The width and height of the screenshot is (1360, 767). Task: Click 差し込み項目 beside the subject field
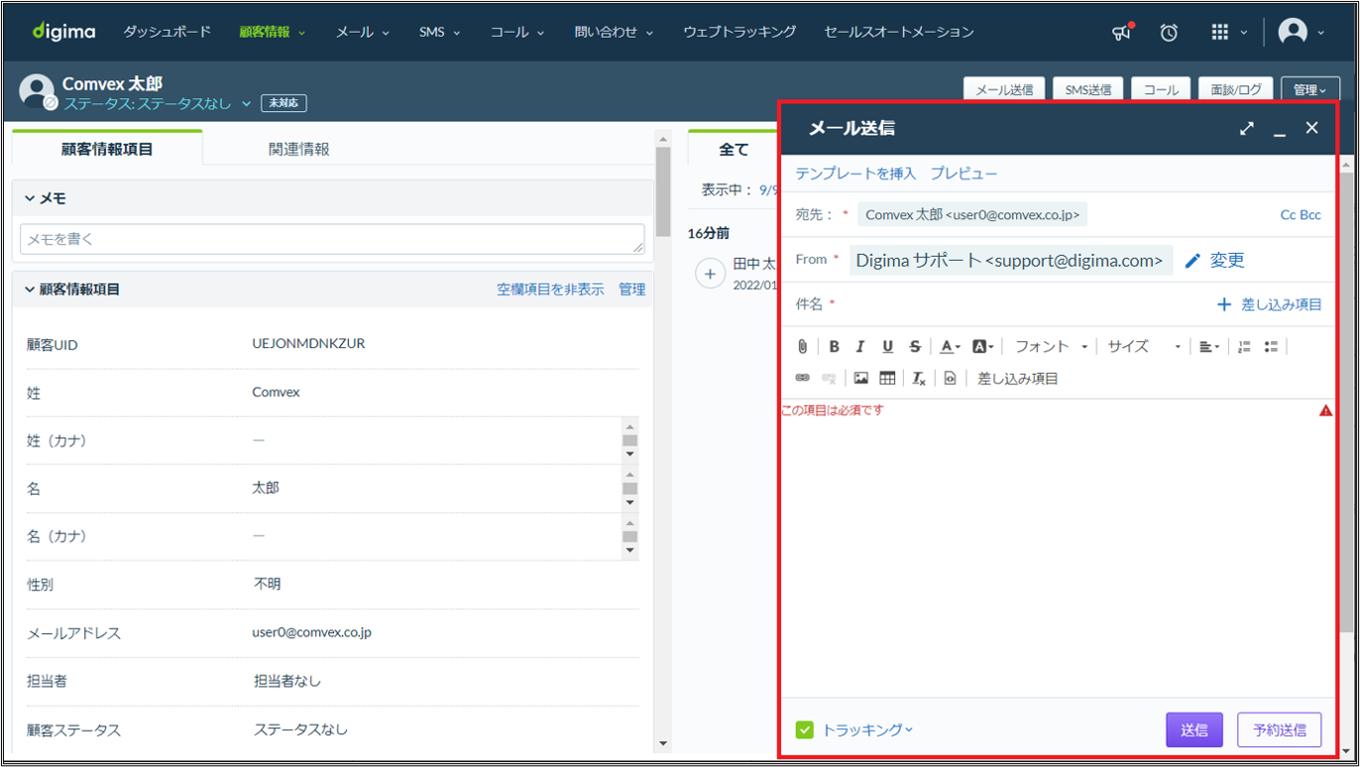point(1269,304)
